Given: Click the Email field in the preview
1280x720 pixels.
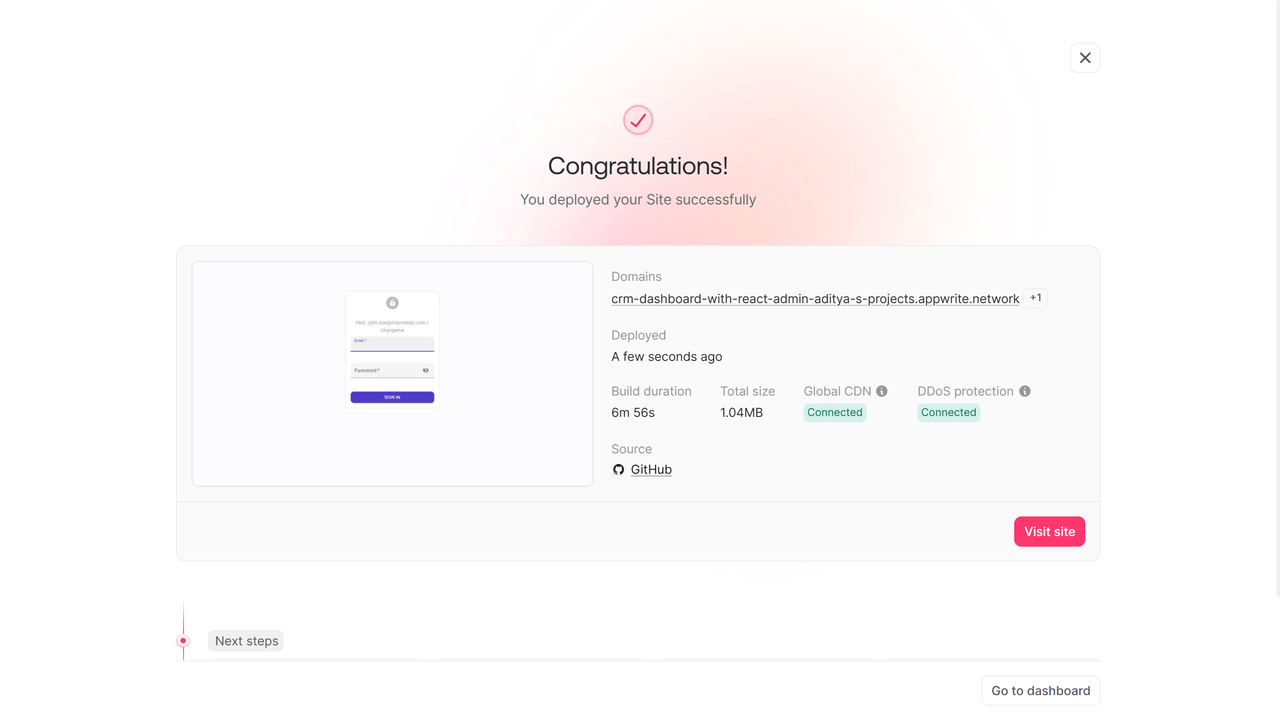Looking at the screenshot, I should point(392,344).
